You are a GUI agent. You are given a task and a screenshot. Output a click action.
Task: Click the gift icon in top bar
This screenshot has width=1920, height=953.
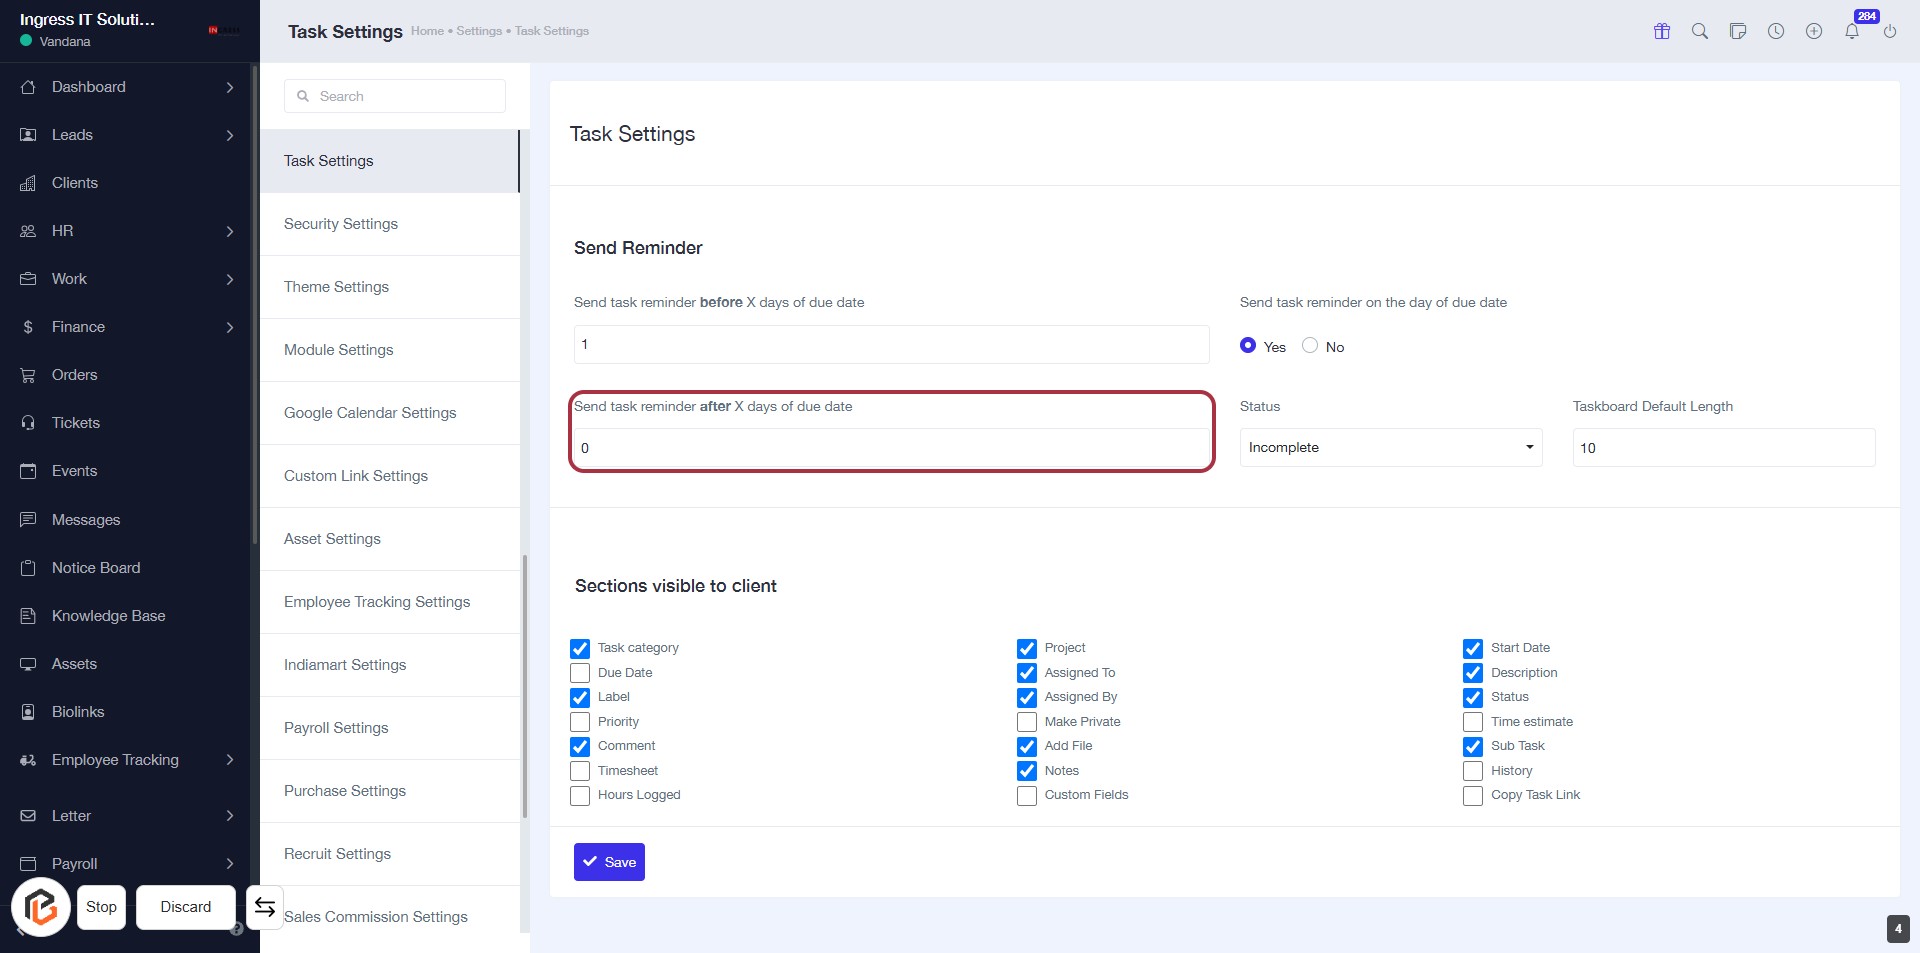1662,31
